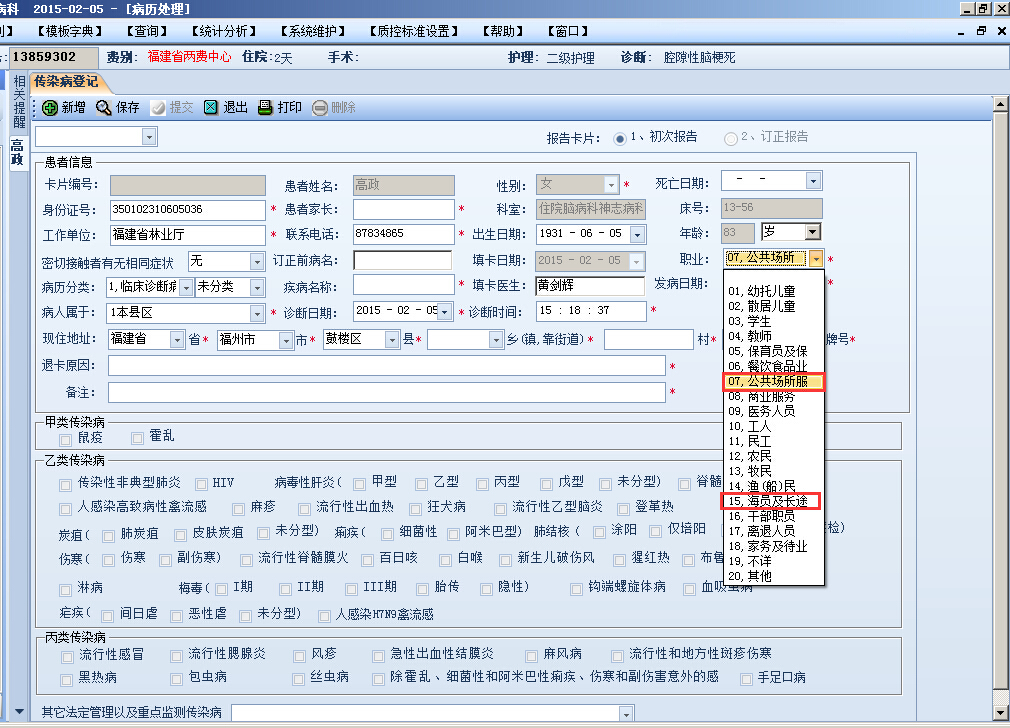Viewport: 1010px width, 728px height.
Task: Open the 鼓楼区 county dropdown
Action: 392,340
